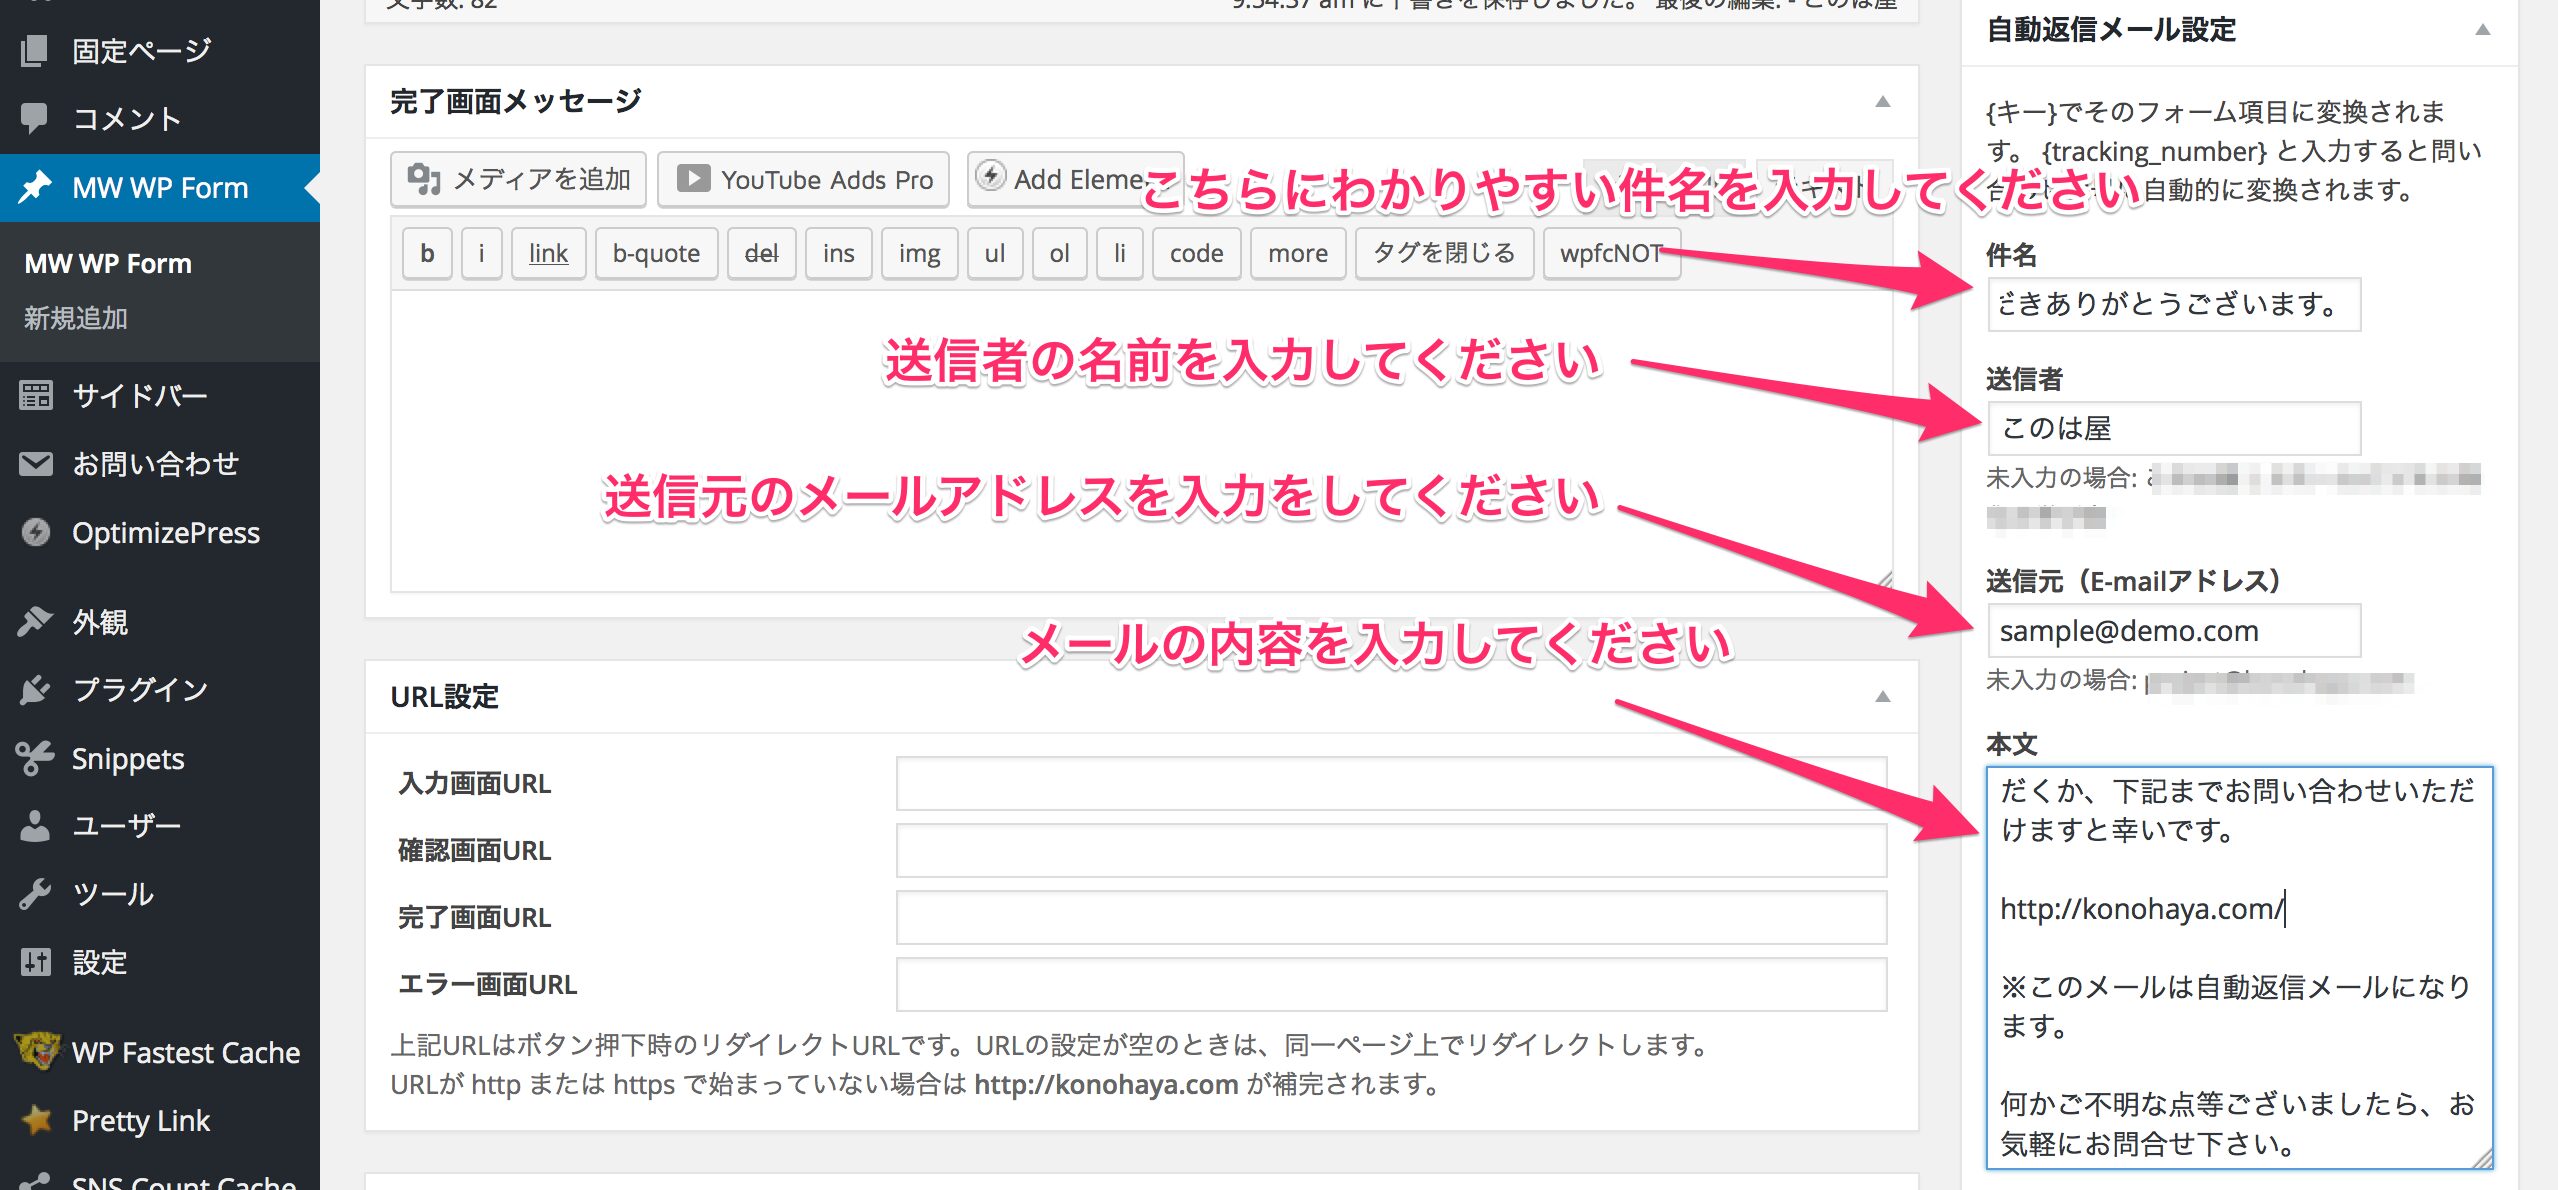Collapse the 完了画面メッセージ panel arrow
Viewport: 2558px width, 1190px height.
click(x=1882, y=101)
